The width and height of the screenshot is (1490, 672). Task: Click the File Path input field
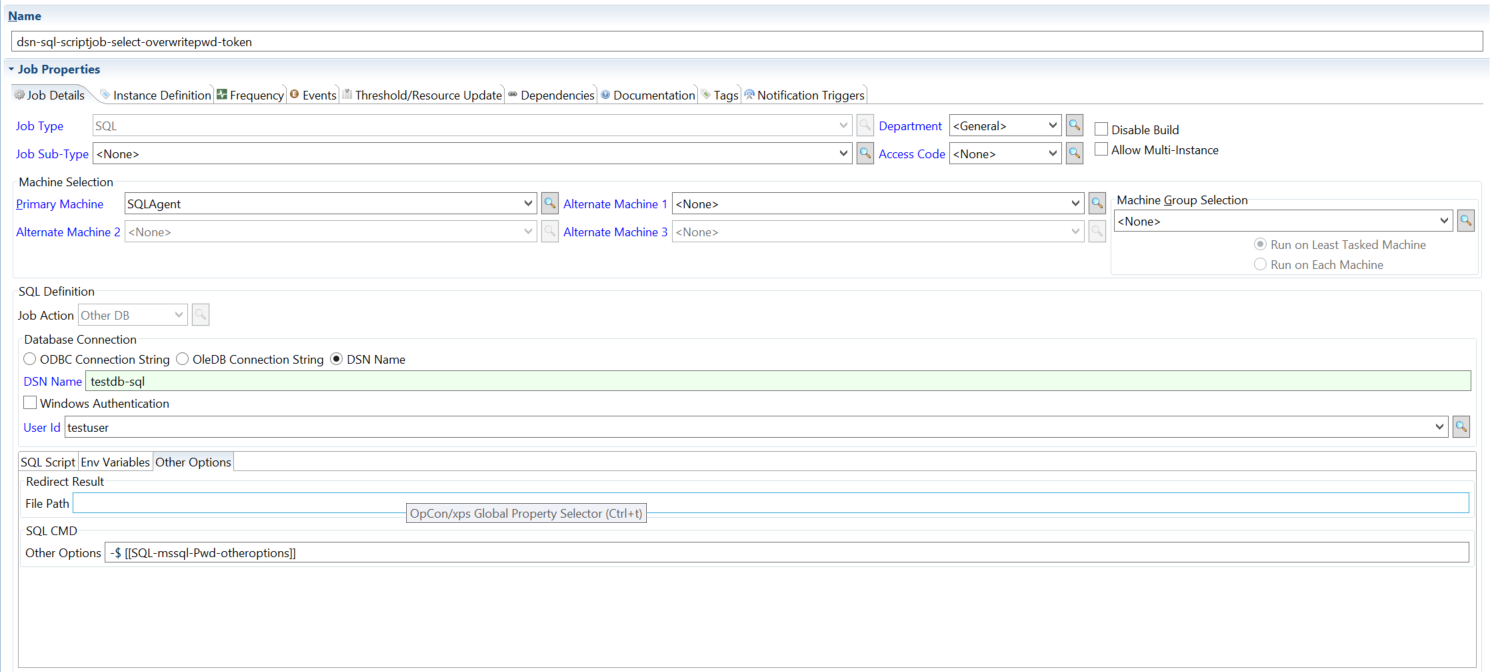771,503
